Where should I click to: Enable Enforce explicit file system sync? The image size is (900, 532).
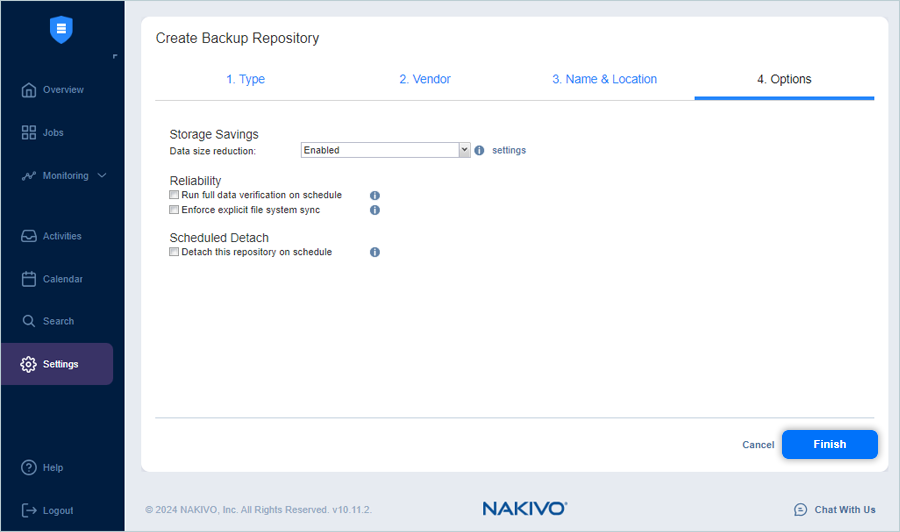click(x=174, y=210)
